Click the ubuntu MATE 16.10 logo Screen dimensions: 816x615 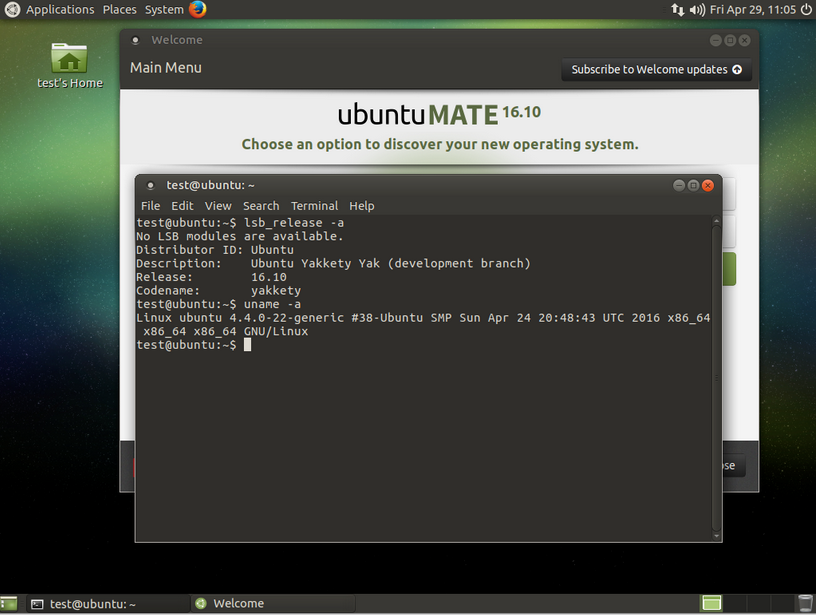439,114
